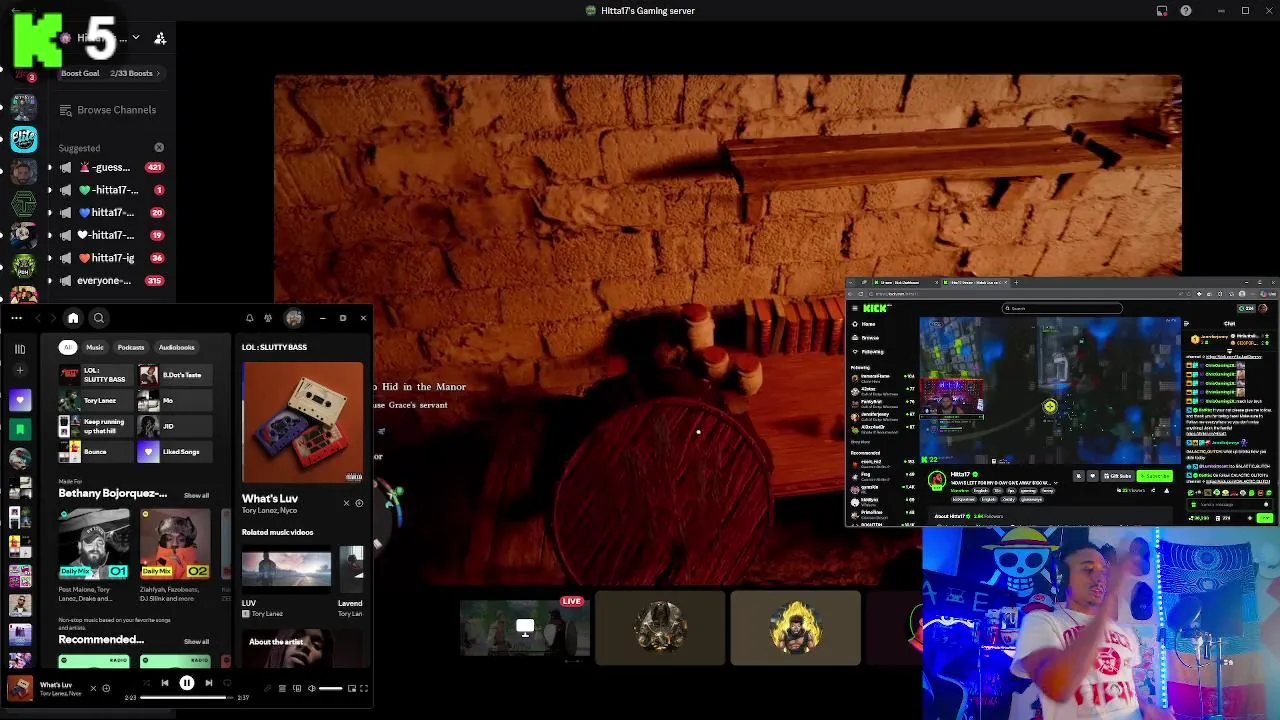
Task: Click Kick Subscribe button in browser
Action: click(x=1154, y=476)
